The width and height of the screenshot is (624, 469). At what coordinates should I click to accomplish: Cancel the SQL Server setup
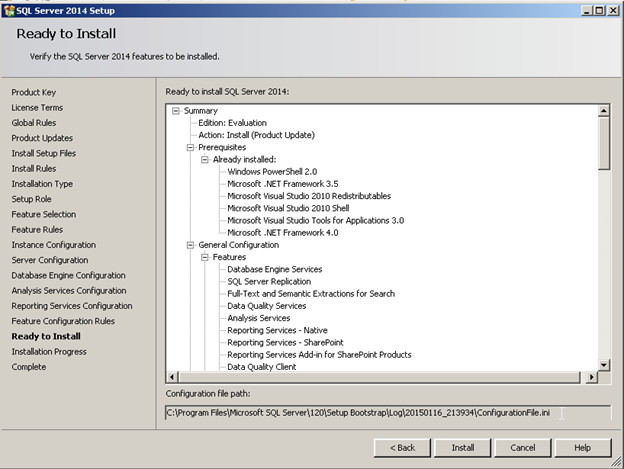[523, 448]
